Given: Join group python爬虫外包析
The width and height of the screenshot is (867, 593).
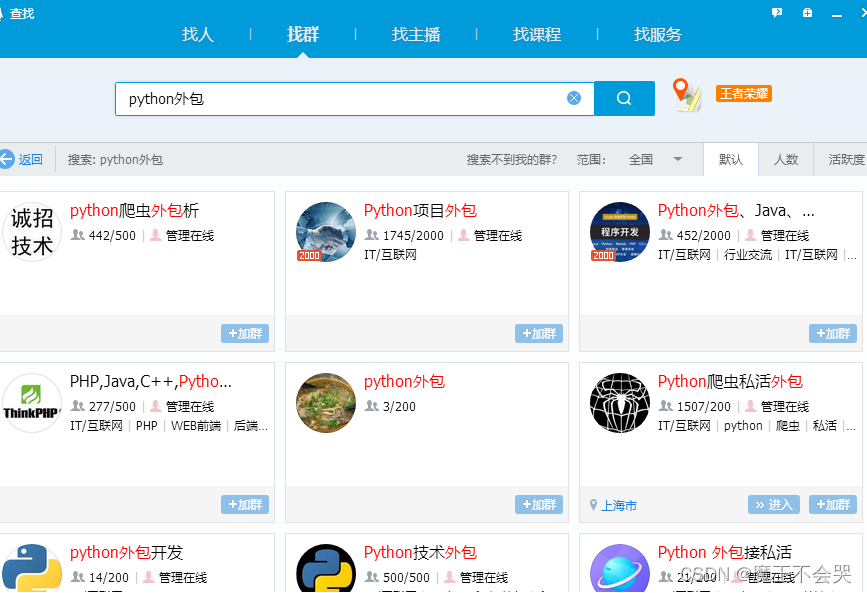Looking at the screenshot, I should 245,334.
